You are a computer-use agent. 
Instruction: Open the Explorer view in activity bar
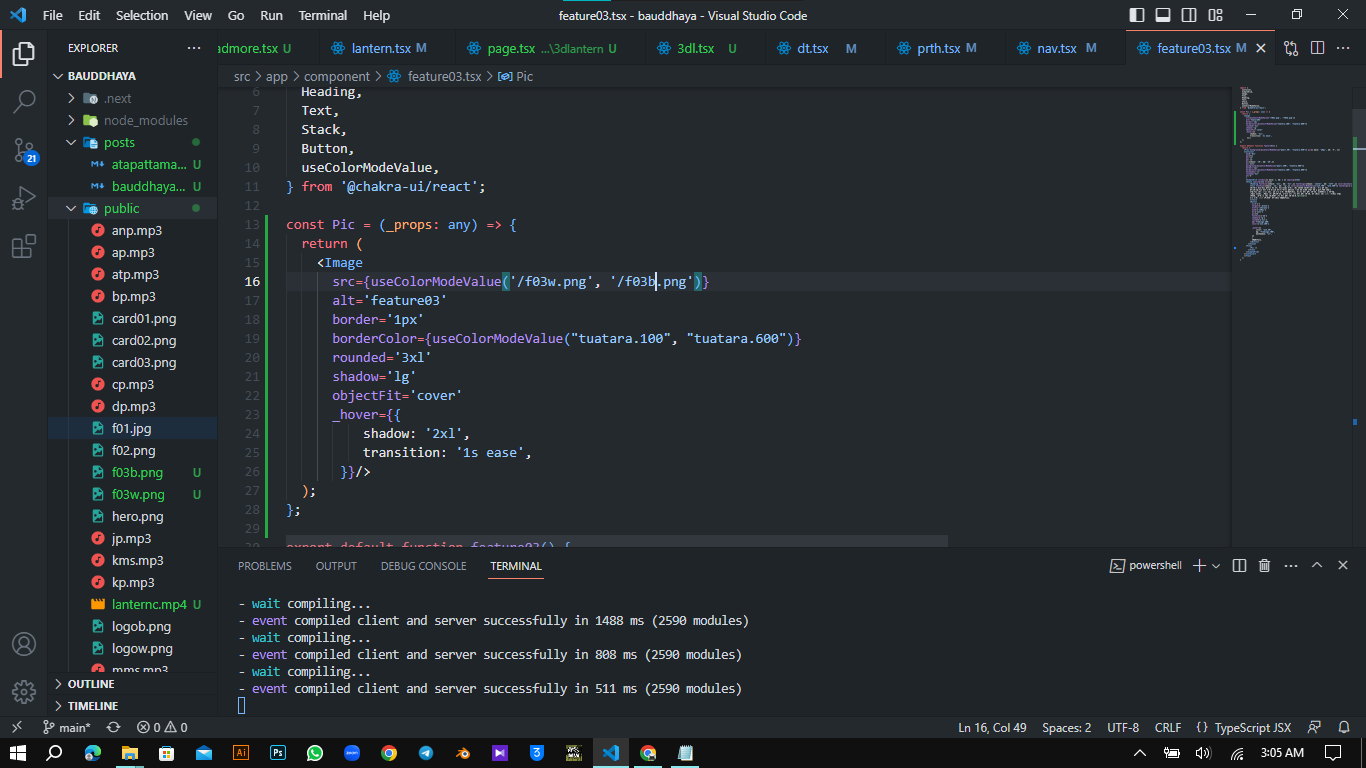[24, 54]
